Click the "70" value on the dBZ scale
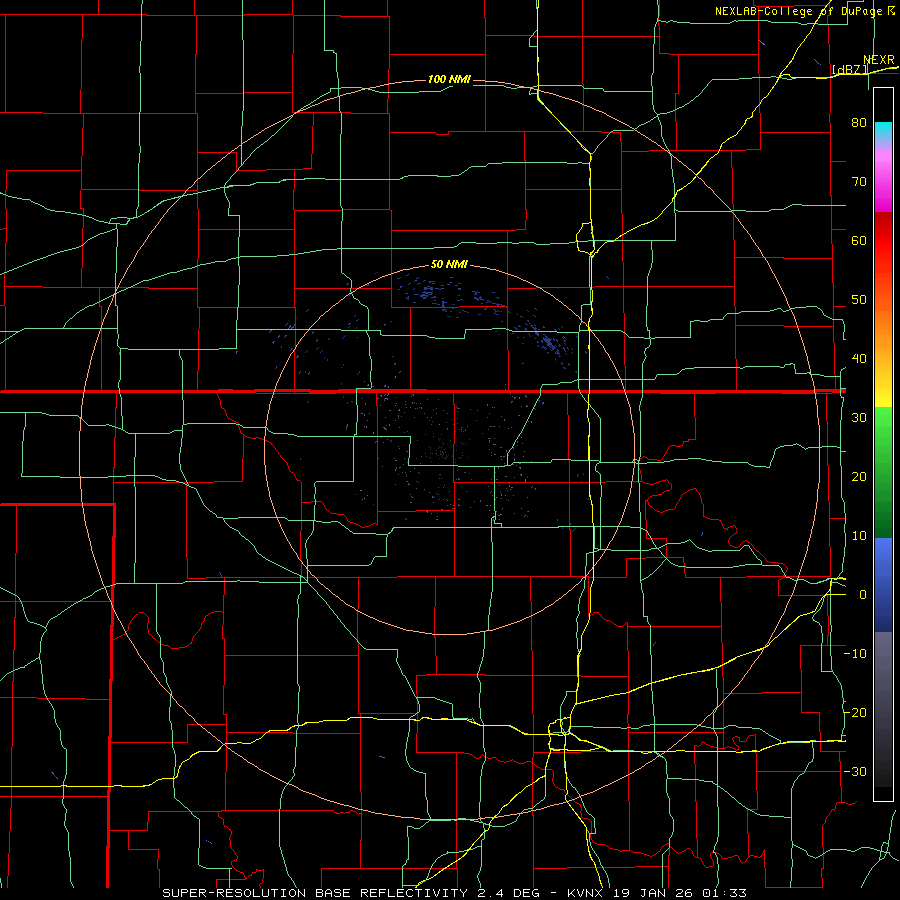900x900 pixels. (x=859, y=181)
